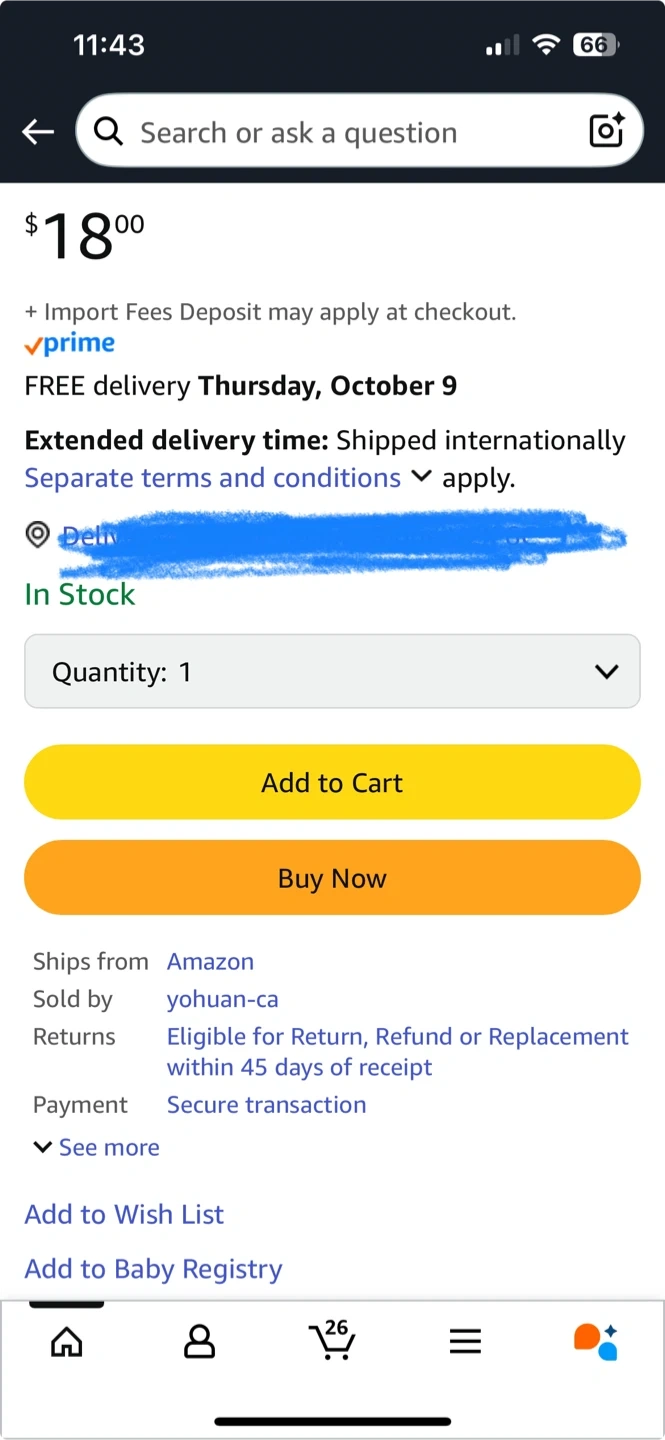Image resolution: width=665 pixels, height=1440 pixels.
Task: Launch the Rufus AI assistant icon
Action: pyautogui.click(x=596, y=1341)
